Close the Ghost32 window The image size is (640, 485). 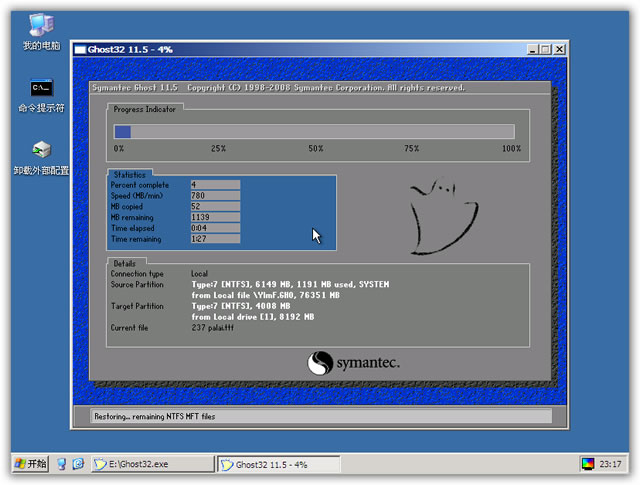pos(559,50)
